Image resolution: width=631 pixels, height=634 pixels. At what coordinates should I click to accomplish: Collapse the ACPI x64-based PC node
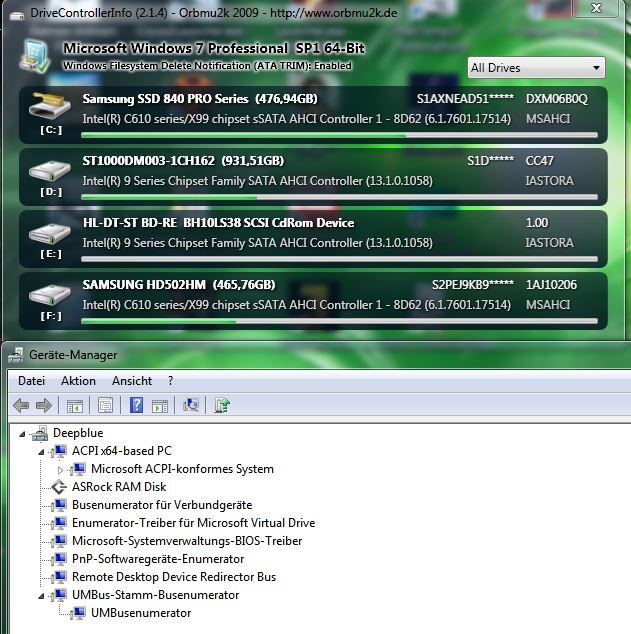point(41,452)
